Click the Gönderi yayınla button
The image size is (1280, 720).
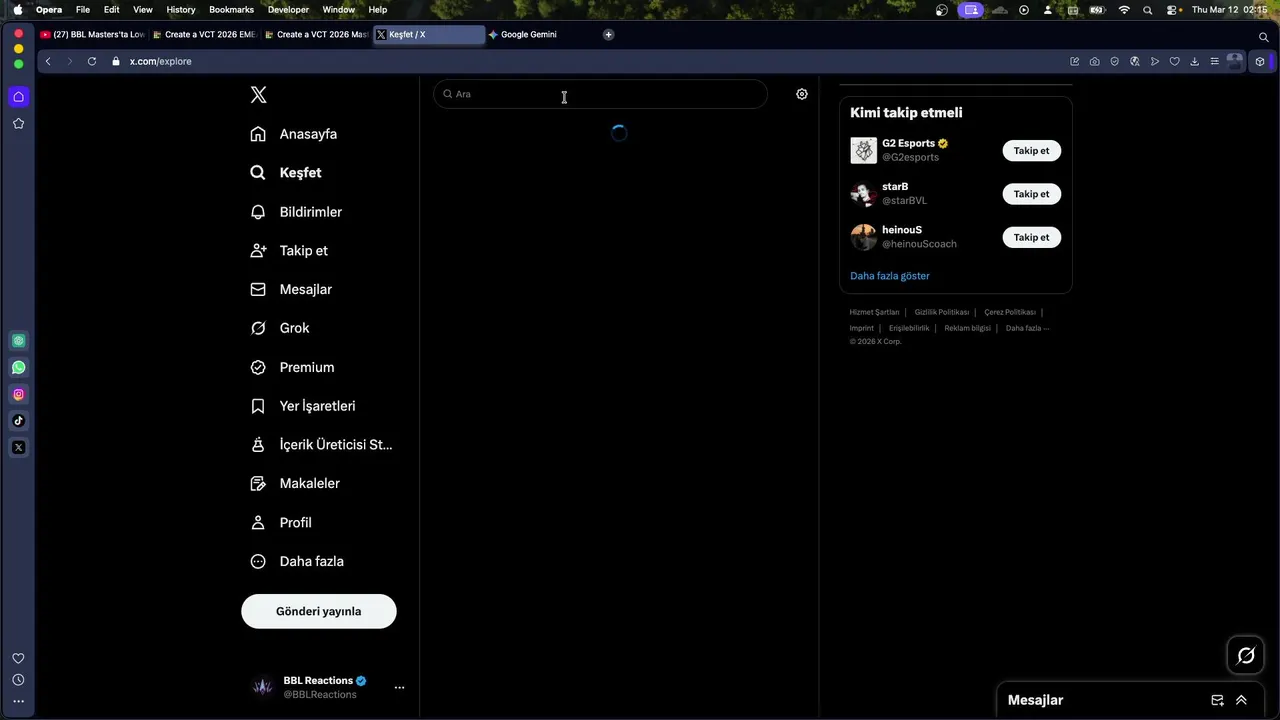pyautogui.click(x=319, y=611)
